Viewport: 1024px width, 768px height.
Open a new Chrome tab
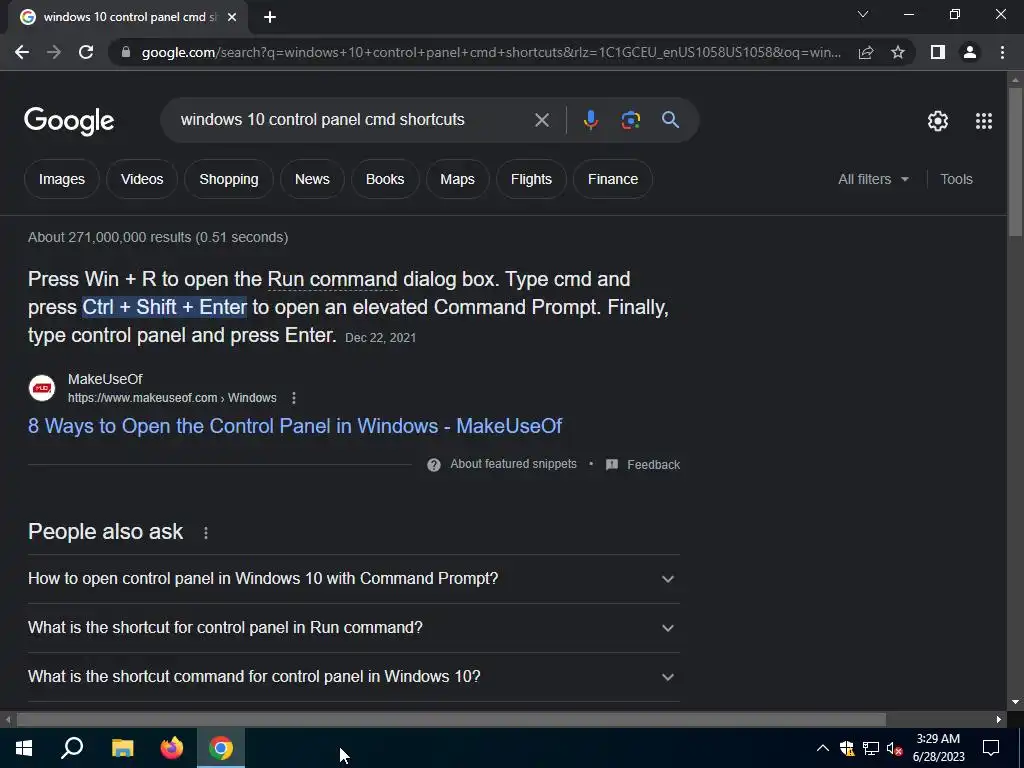click(270, 17)
